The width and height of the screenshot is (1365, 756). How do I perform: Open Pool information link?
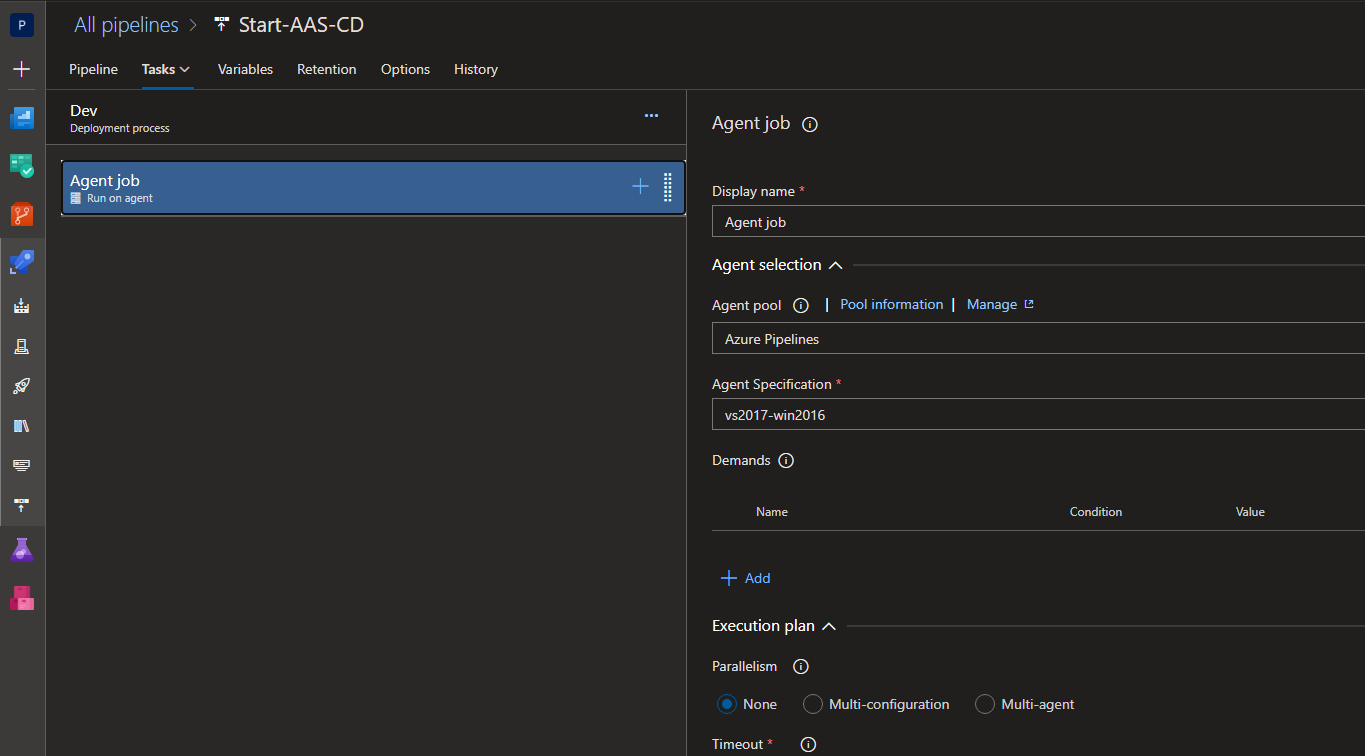892,304
